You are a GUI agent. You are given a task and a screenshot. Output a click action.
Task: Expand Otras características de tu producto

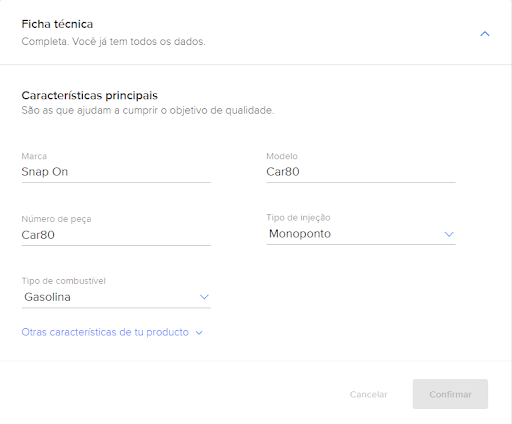105,332
